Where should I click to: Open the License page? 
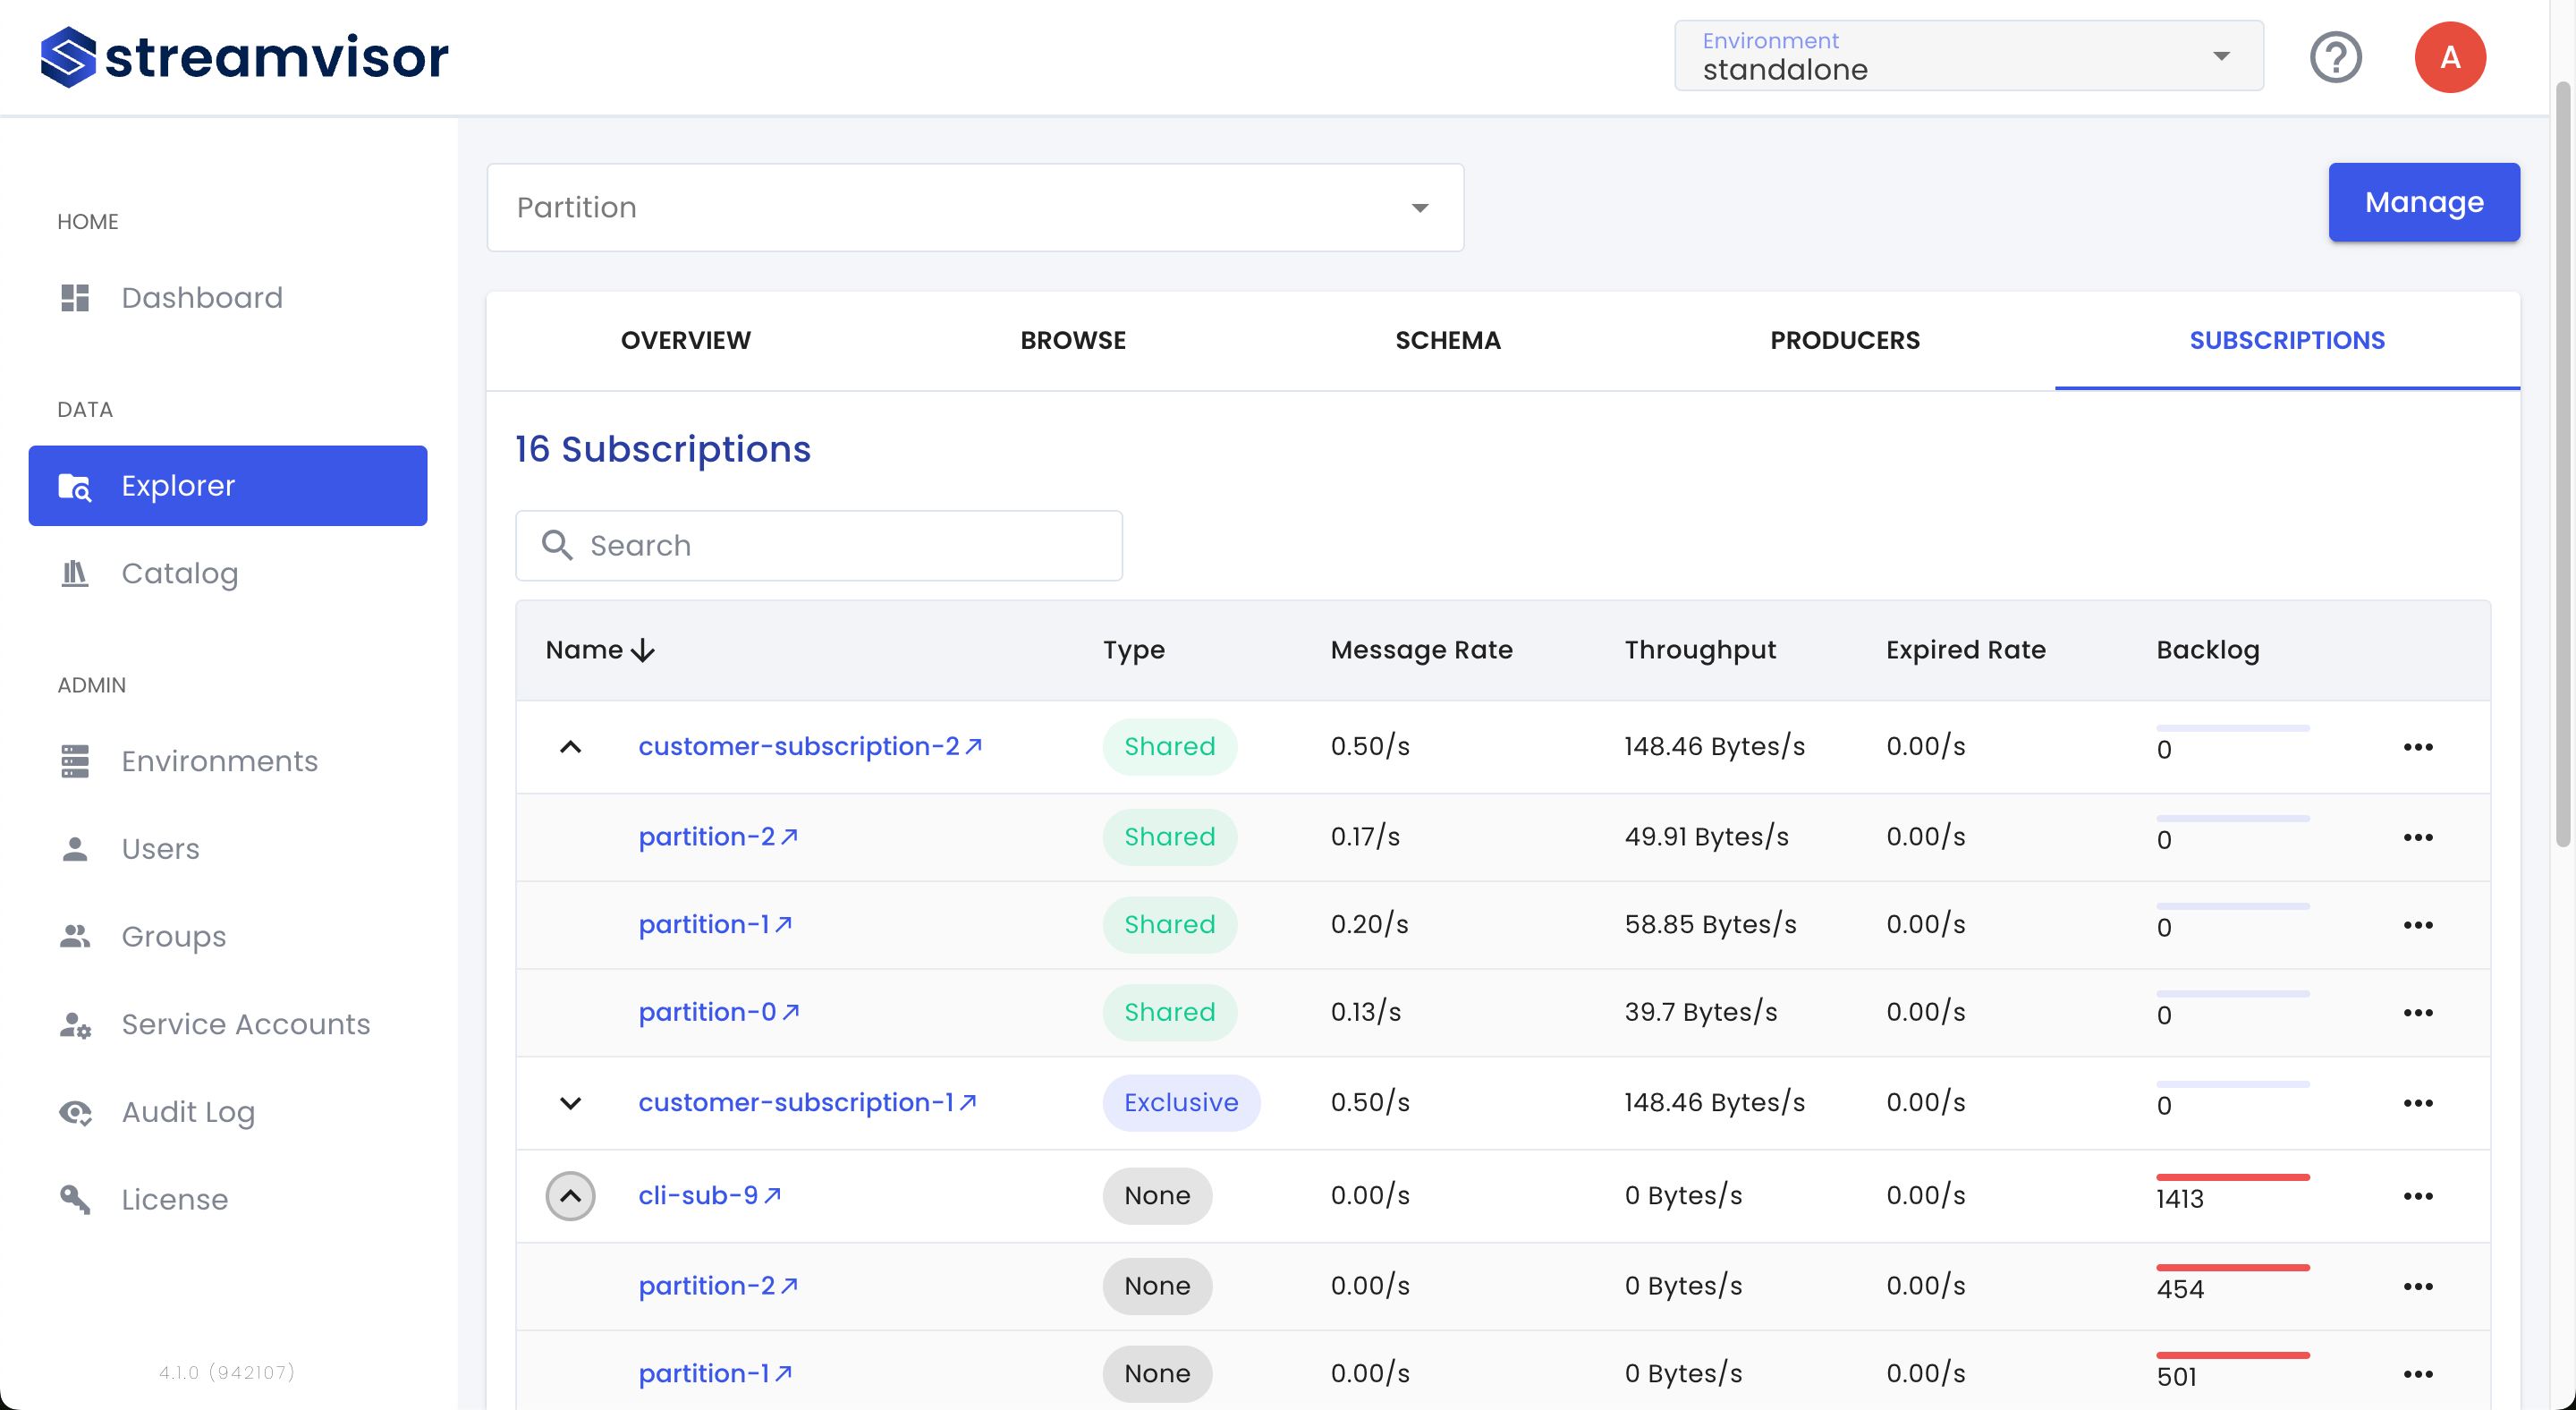pyautogui.click(x=174, y=1199)
